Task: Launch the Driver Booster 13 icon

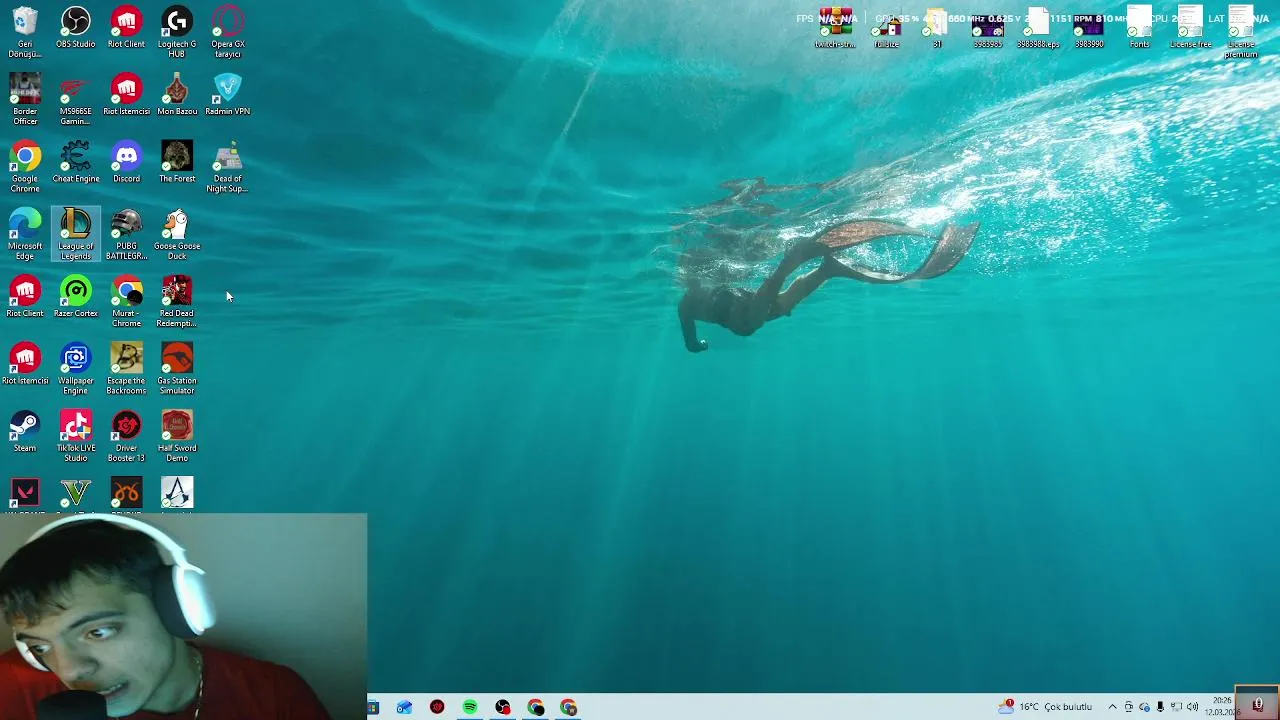Action: 127,436
